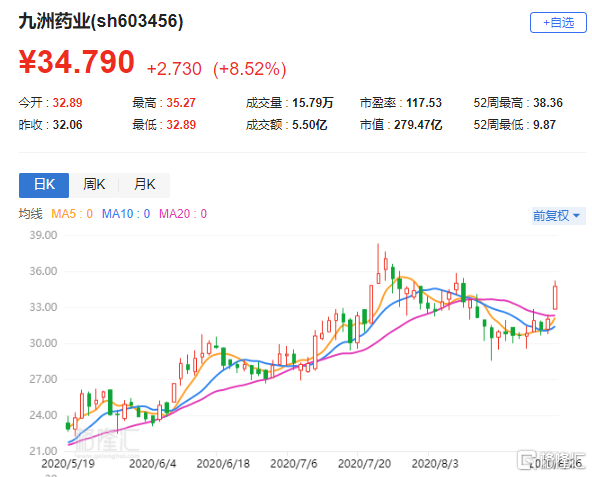The width and height of the screenshot is (592, 477).
Task: Click the MA5 moving average label
Action: tap(72, 214)
